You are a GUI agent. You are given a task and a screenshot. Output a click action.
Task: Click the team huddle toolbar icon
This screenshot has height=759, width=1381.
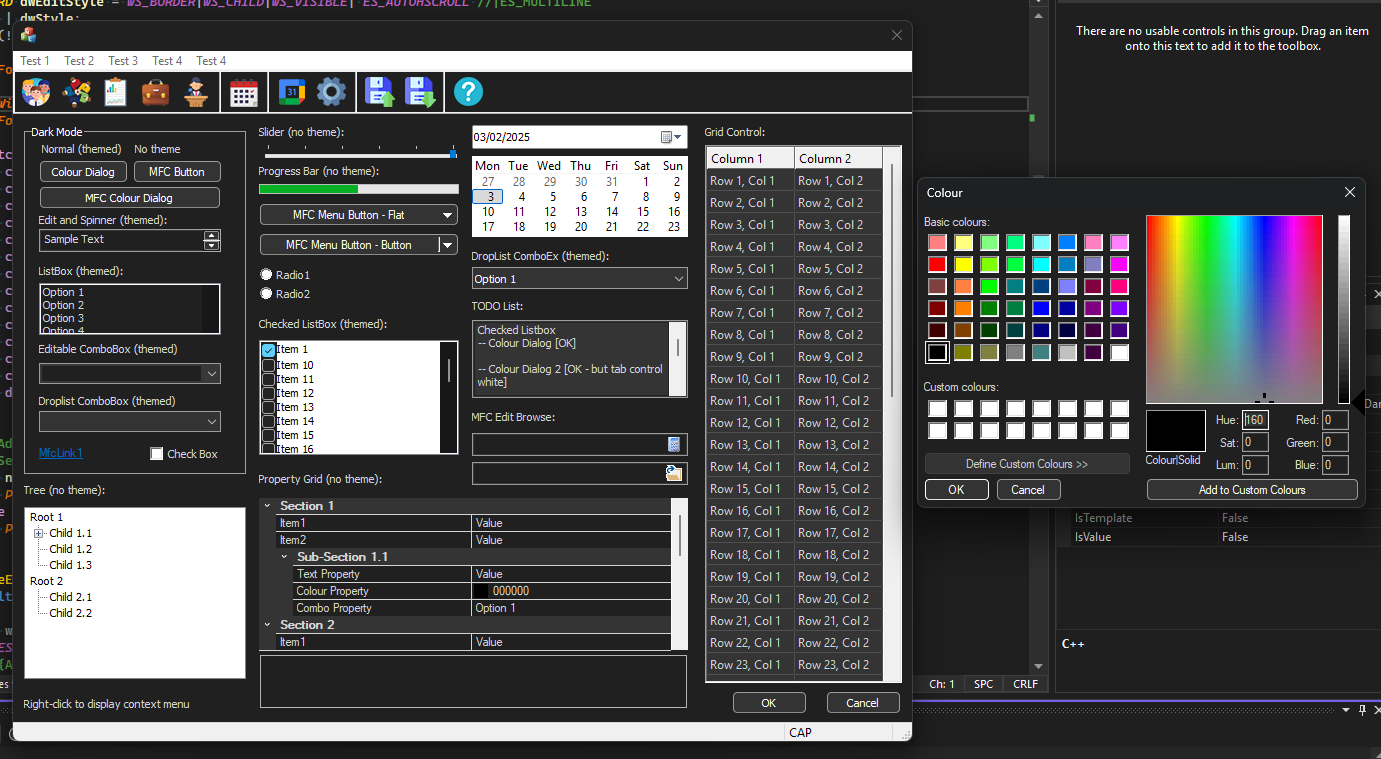click(76, 92)
